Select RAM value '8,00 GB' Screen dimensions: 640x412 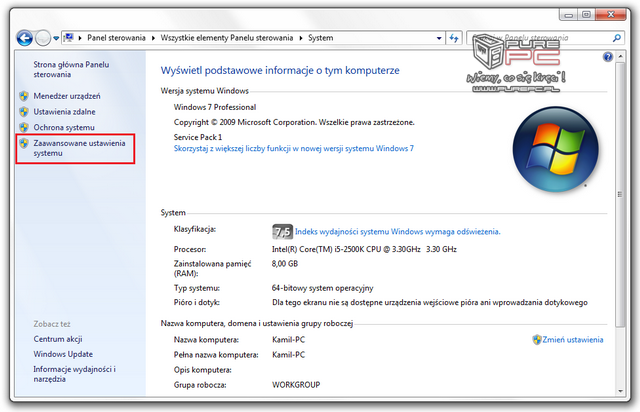285,264
